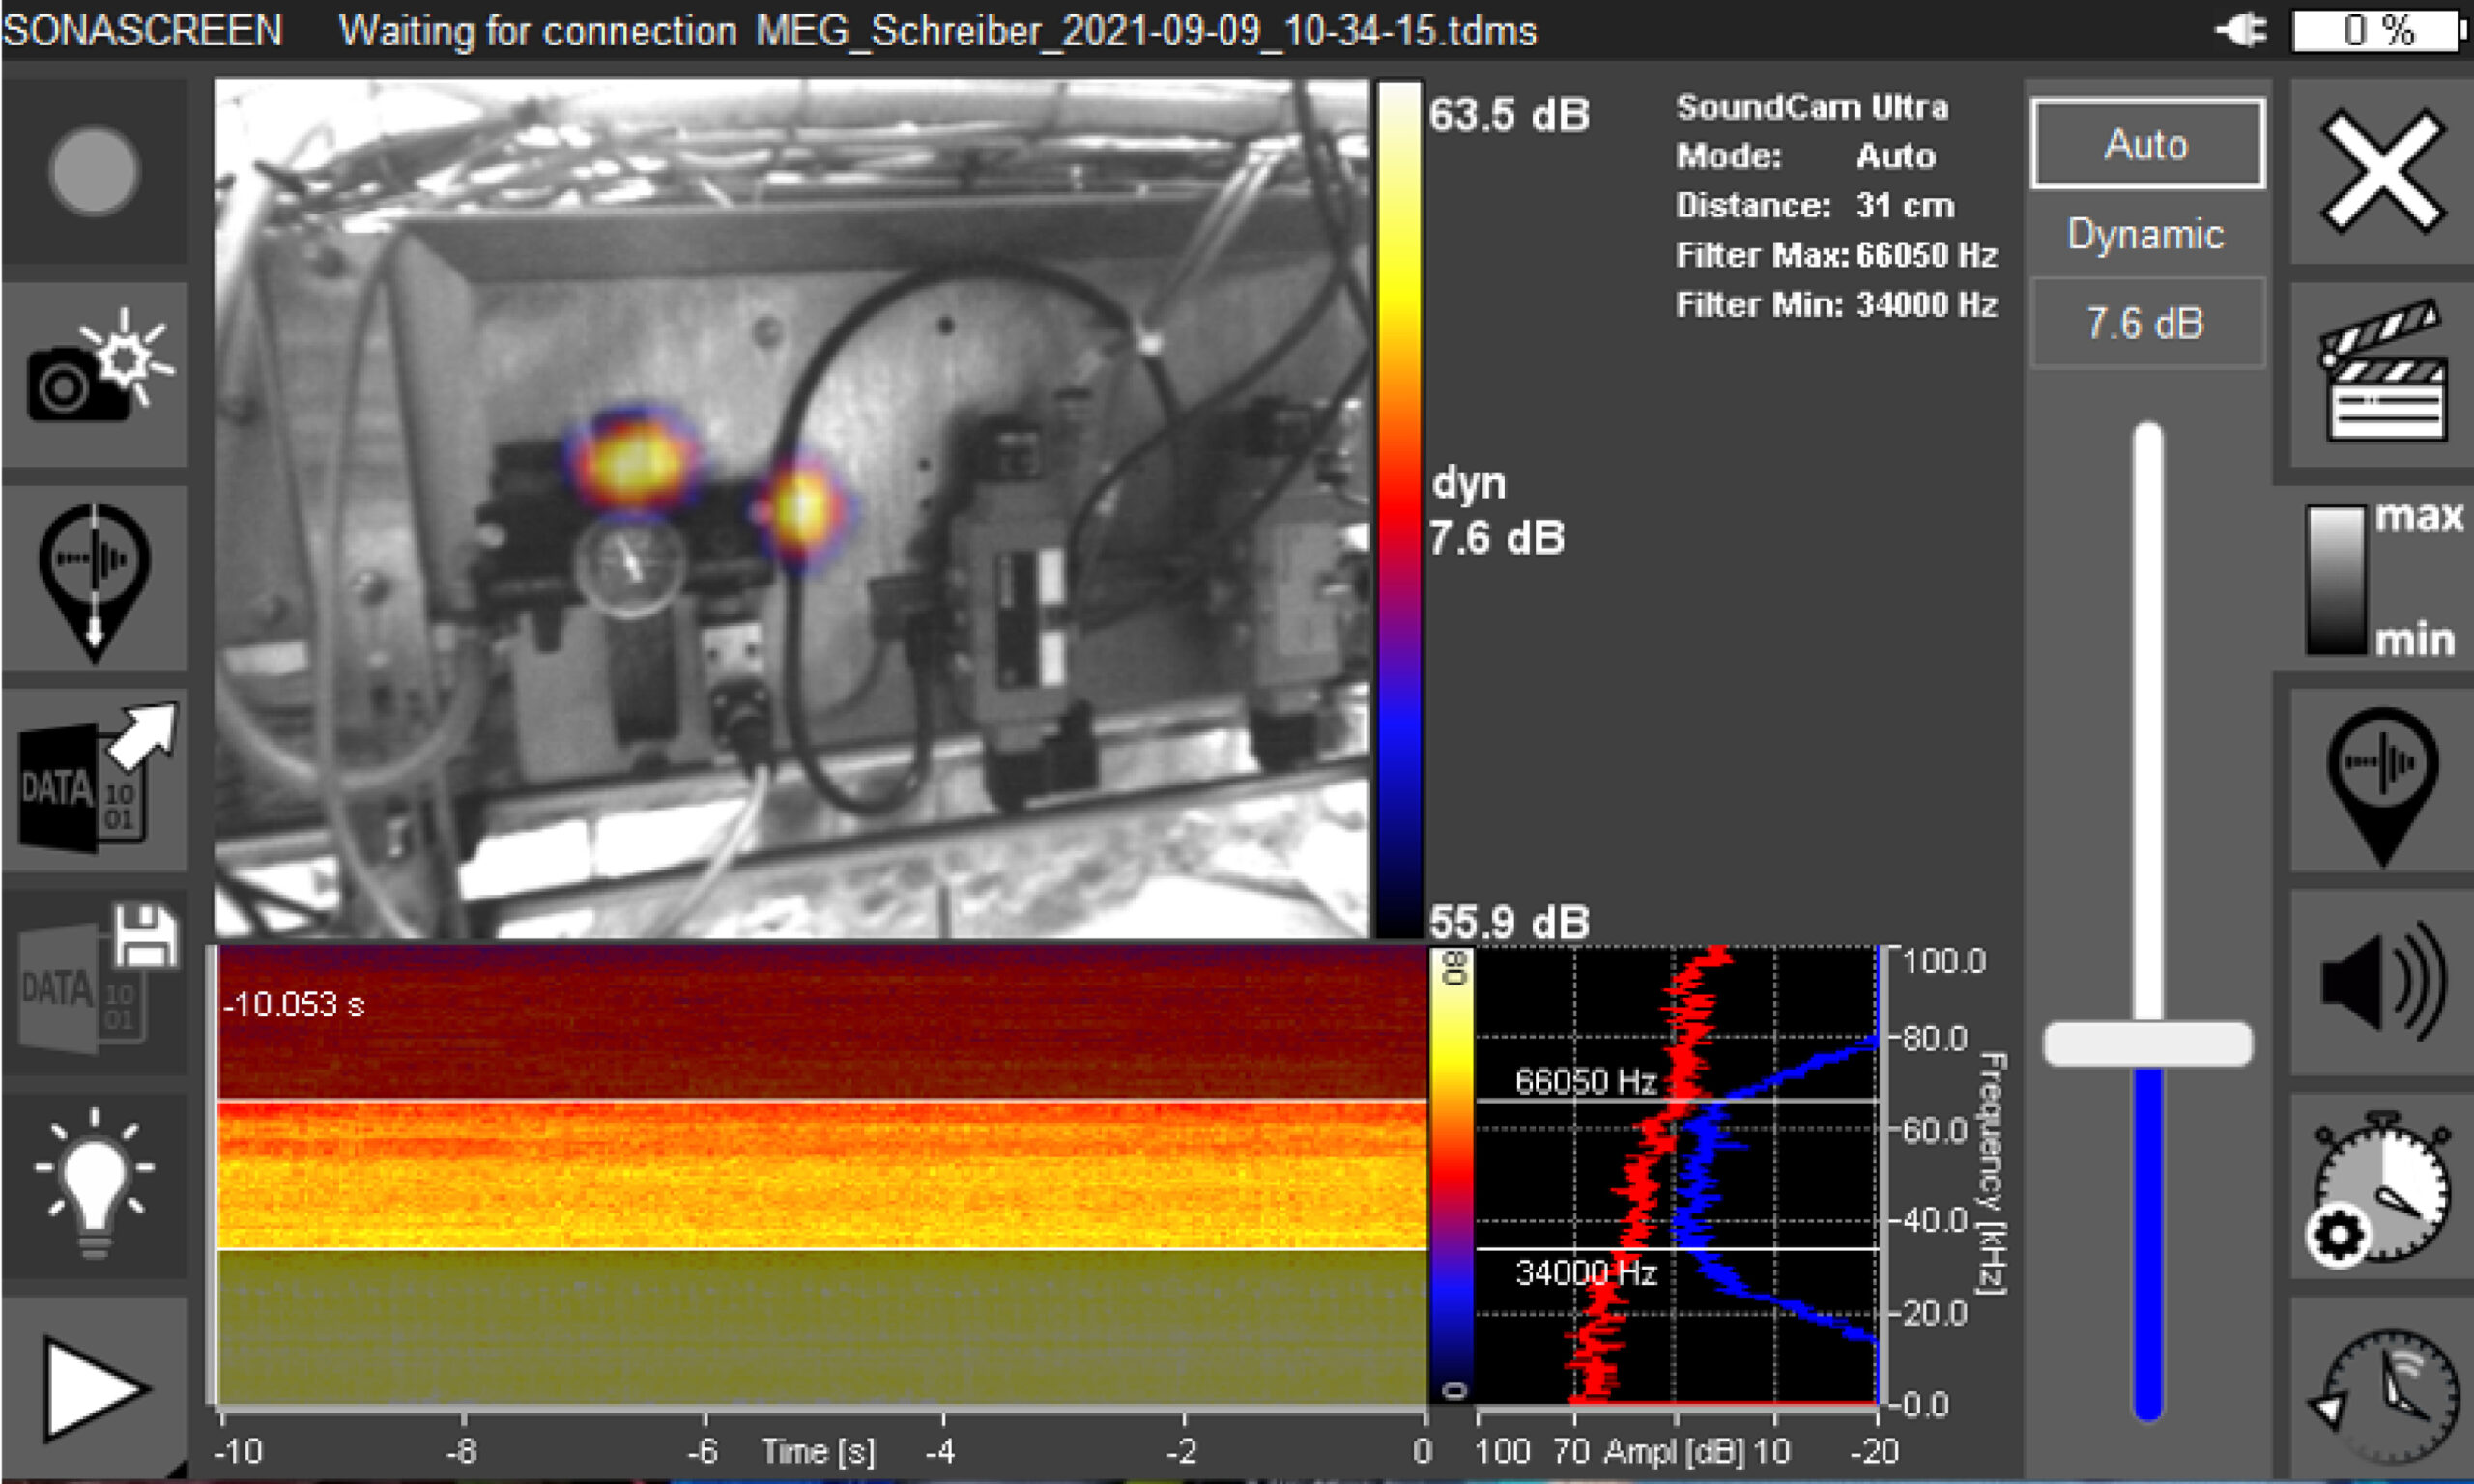Toggle Auto mode
This screenshot has width=2474, height=1484.
tap(2146, 144)
